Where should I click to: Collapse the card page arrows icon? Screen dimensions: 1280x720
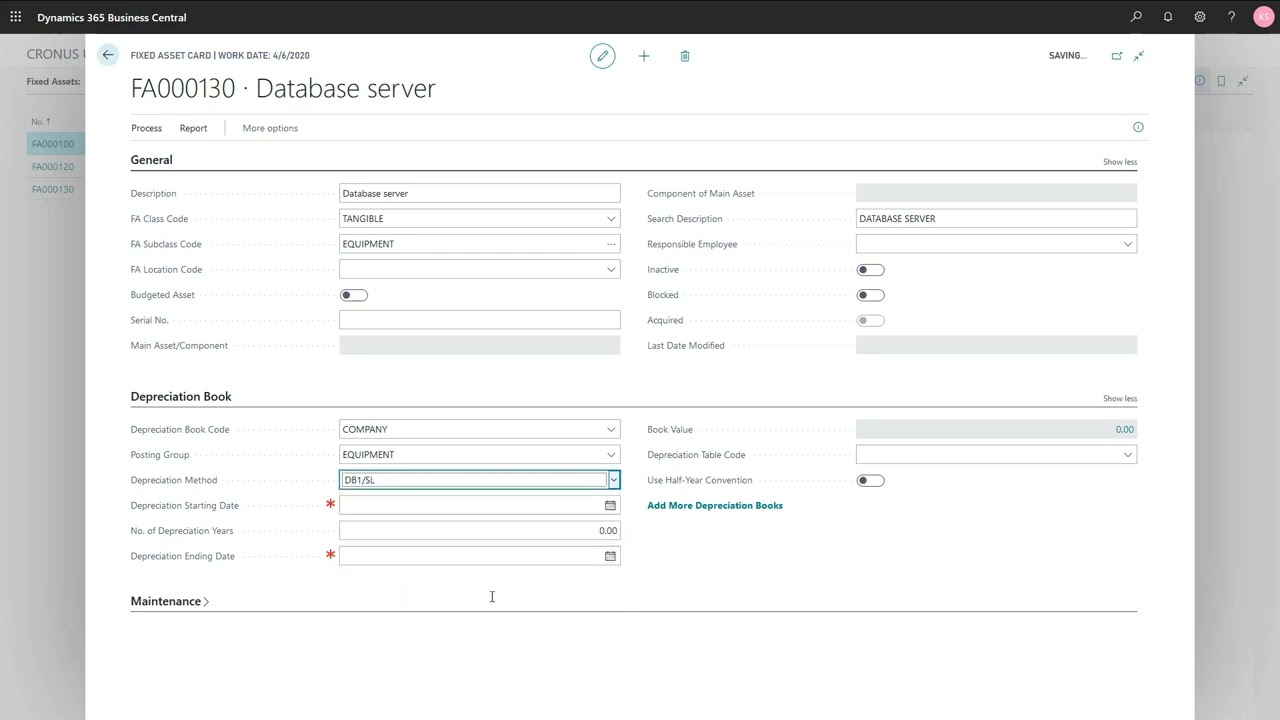click(x=1139, y=56)
